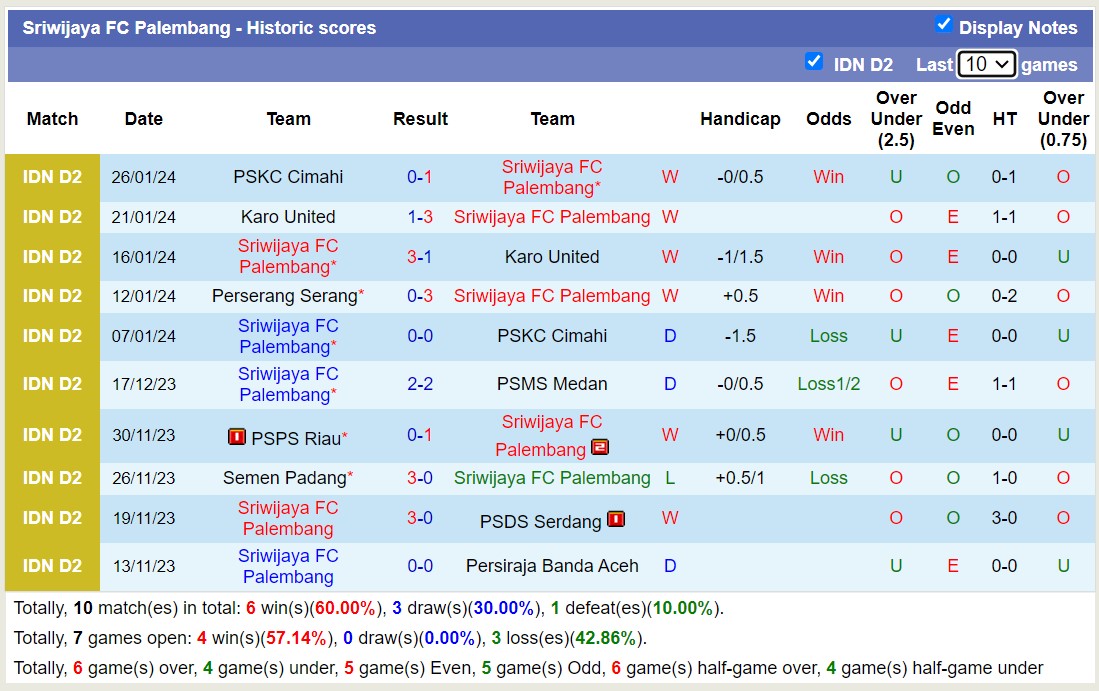
Task: Disable the IDN D2 filter checkbox
Action: (x=814, y=63)
